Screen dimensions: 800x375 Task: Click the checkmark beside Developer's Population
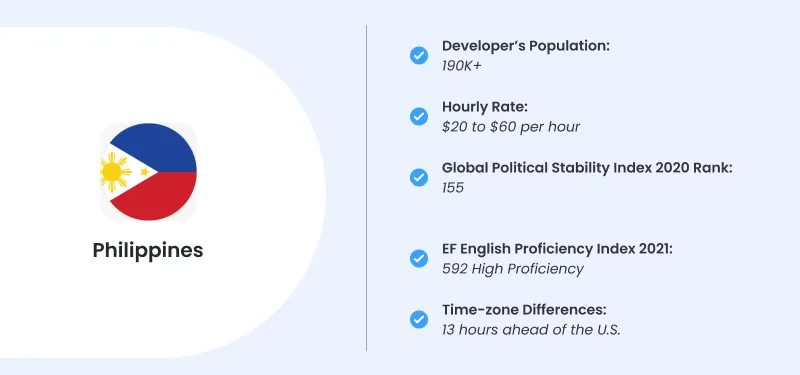pos(419,55)
